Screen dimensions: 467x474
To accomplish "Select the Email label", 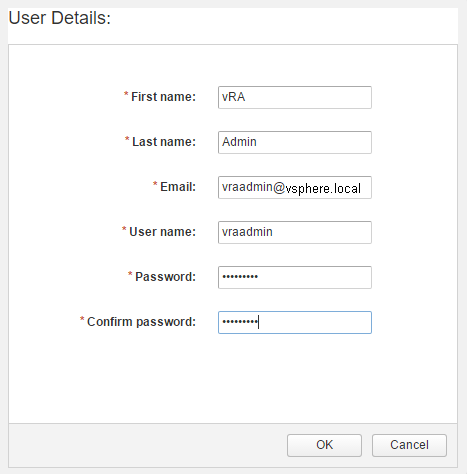I will (178, 187).
